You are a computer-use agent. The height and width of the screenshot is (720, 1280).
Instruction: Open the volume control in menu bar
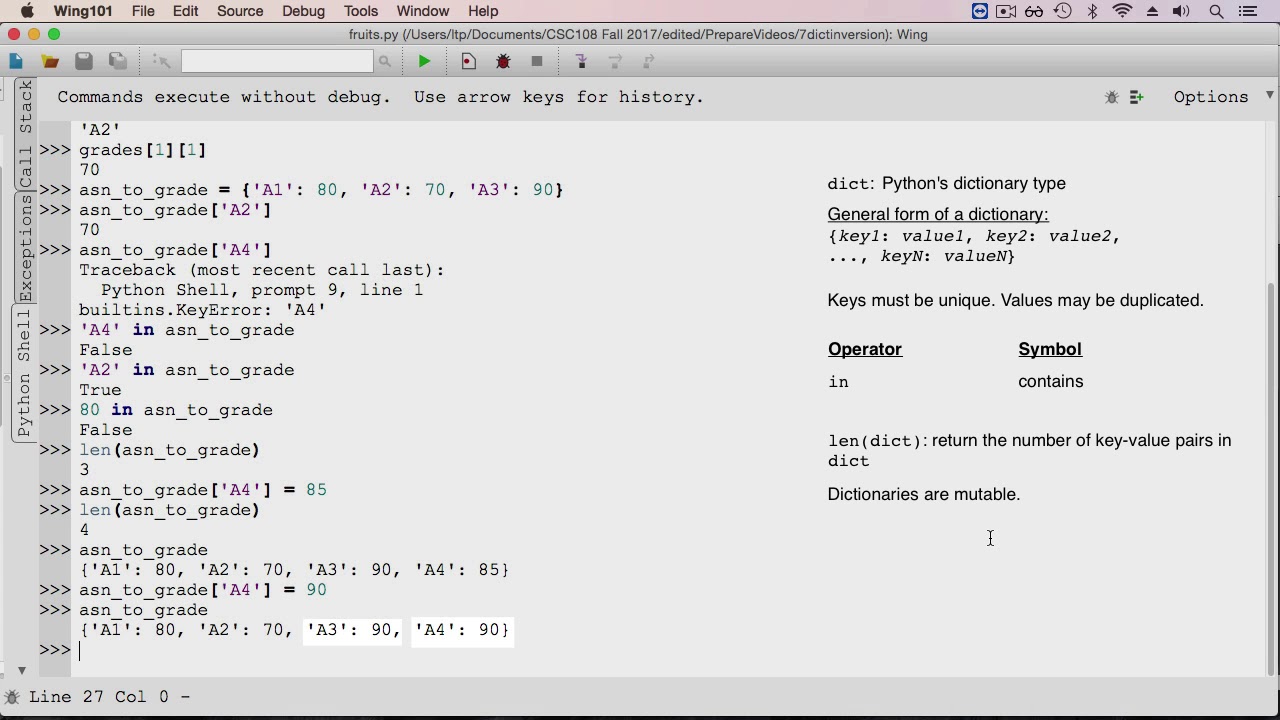tap(1181, 11)
